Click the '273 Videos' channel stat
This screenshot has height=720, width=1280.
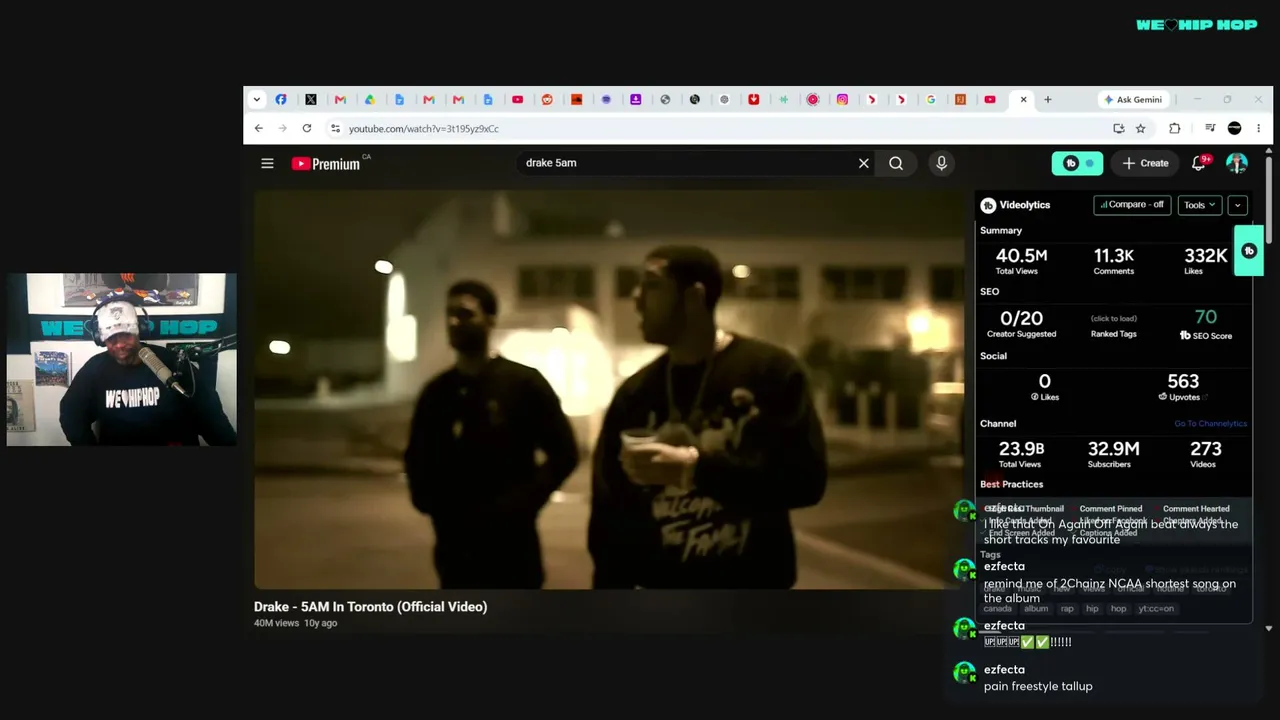click(x=1205, y=454)
